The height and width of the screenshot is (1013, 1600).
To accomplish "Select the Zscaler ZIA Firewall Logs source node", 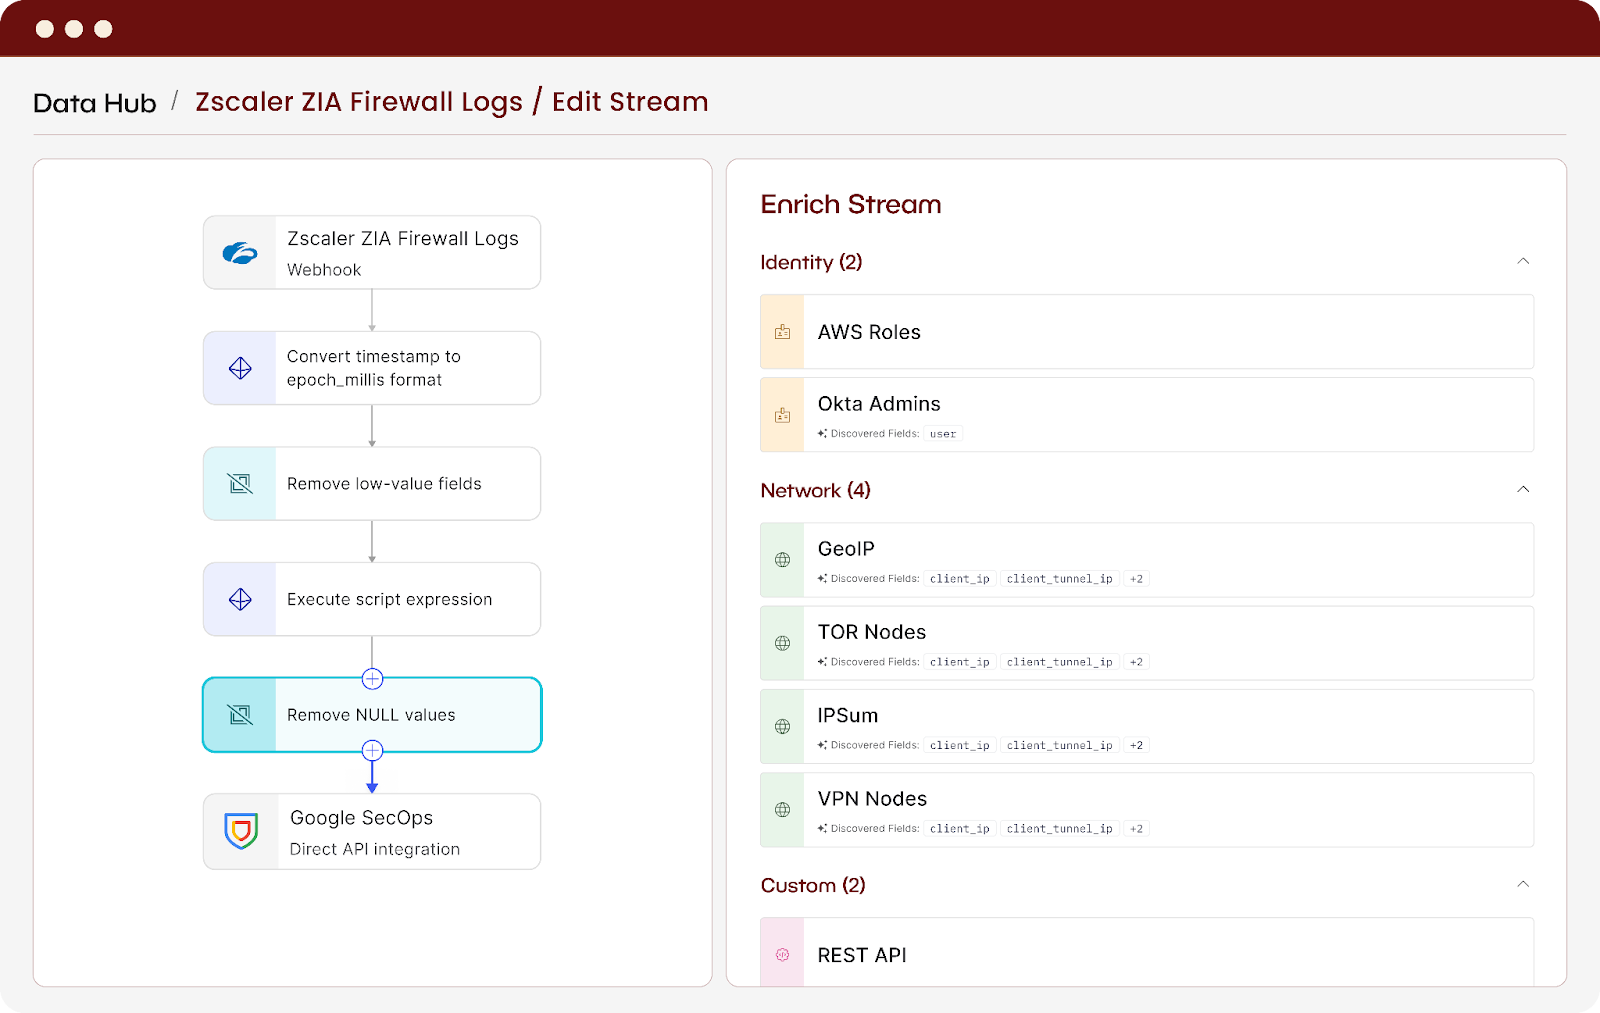I will [x=372, y=253].
